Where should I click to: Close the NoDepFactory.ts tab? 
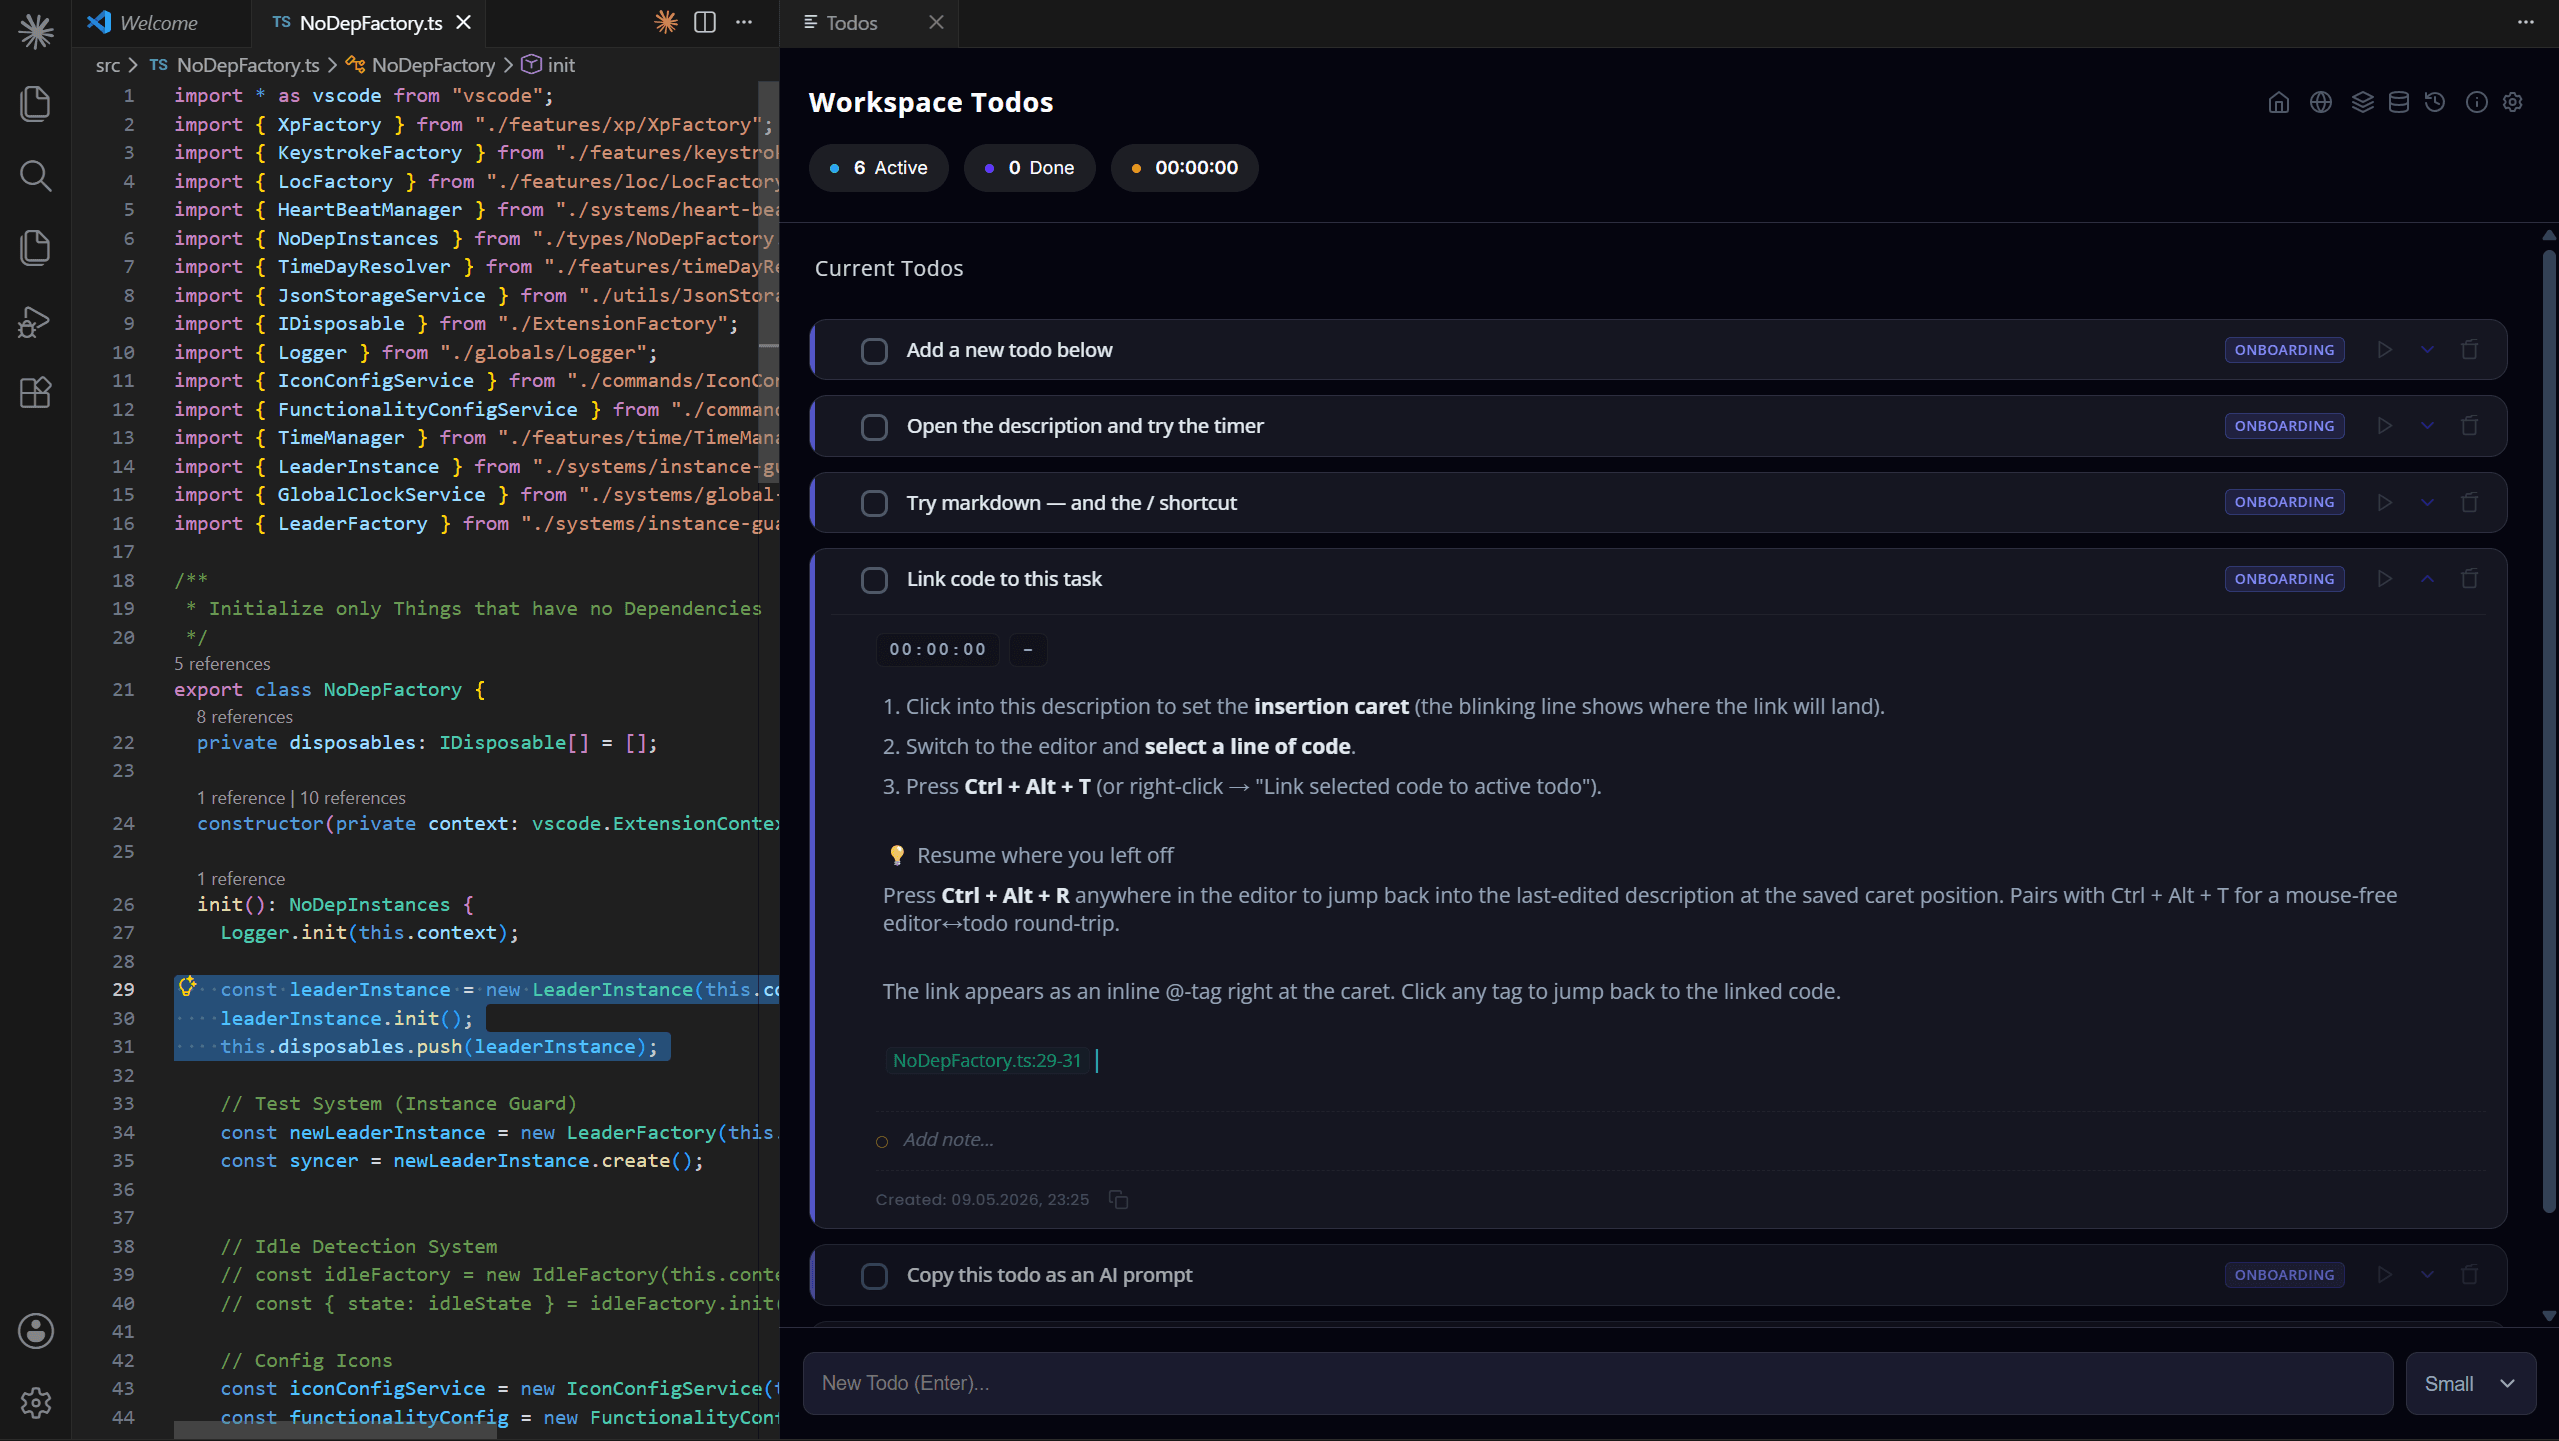(464, 22)
